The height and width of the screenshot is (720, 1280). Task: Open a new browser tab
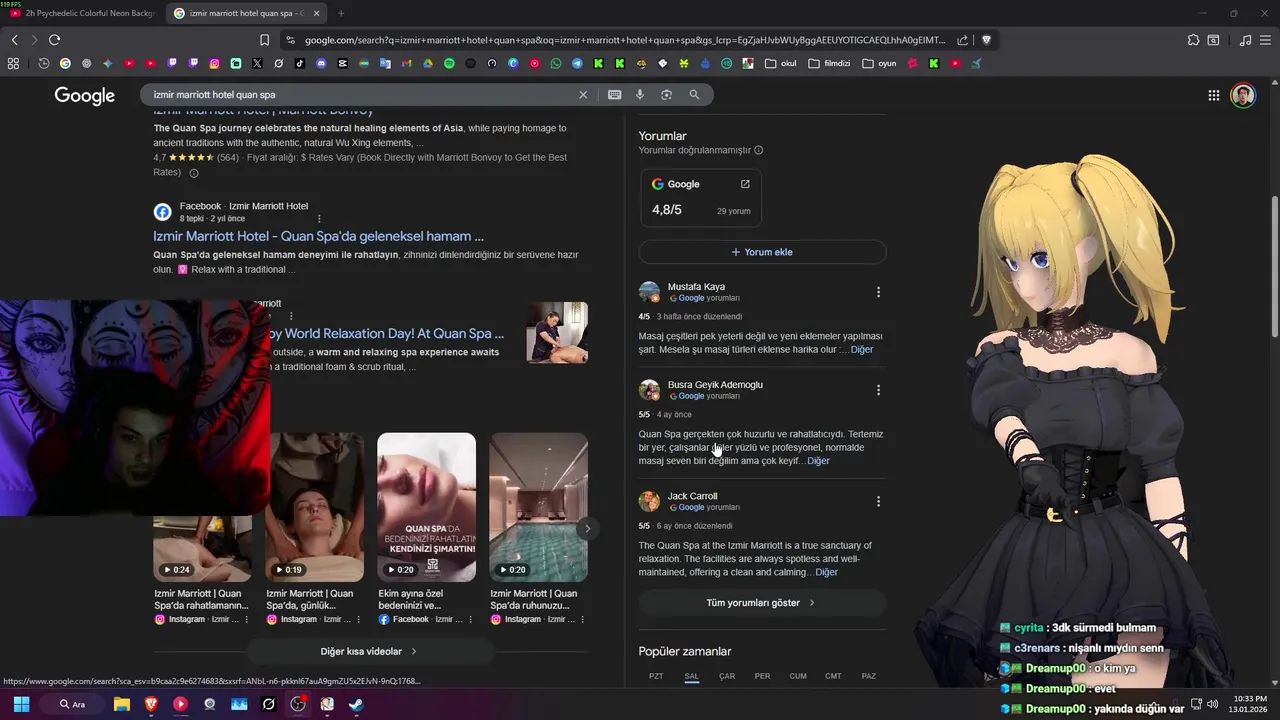click(341, 13)
